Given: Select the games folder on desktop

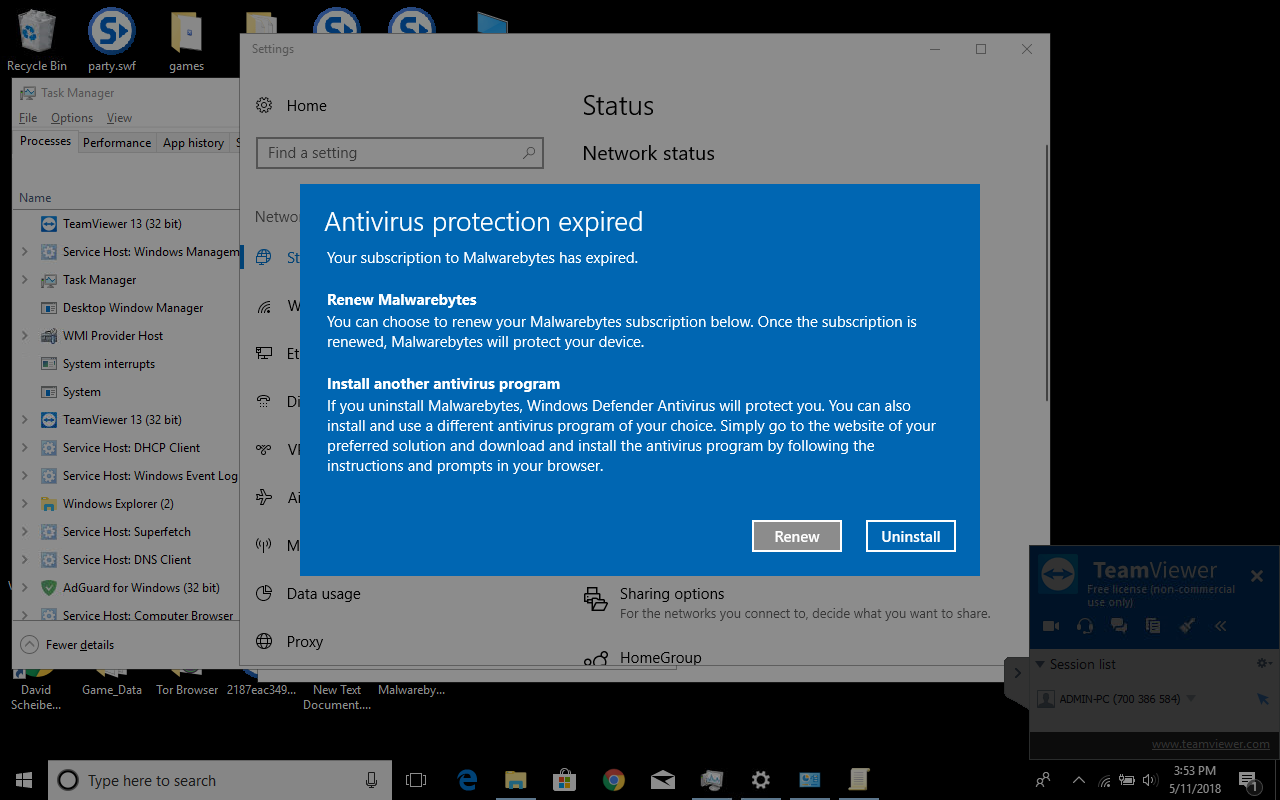Looking at the screenshot, I should 187,41.
